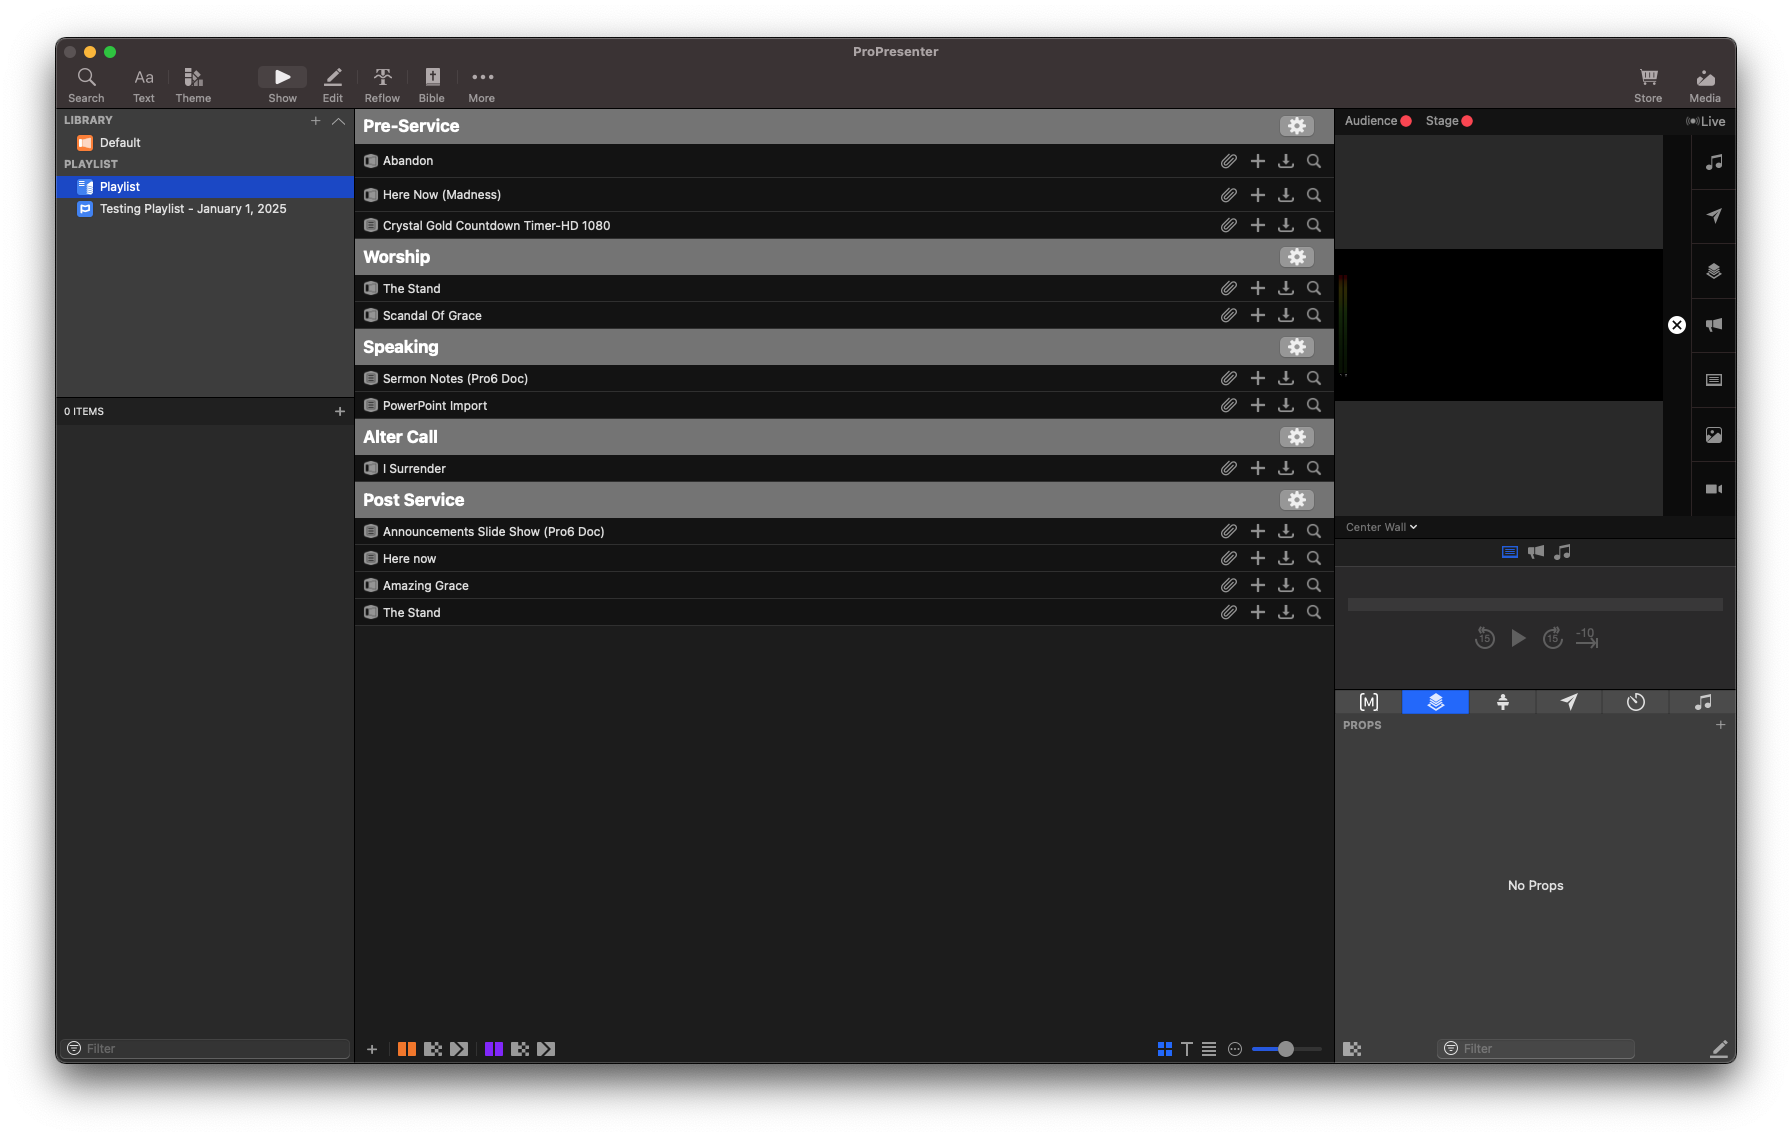The width and height of the screenshot is (1792, 1137).
Task: Click the magnifier icon on Scandal Of Grace
Action: click(x=1314, y=315)
